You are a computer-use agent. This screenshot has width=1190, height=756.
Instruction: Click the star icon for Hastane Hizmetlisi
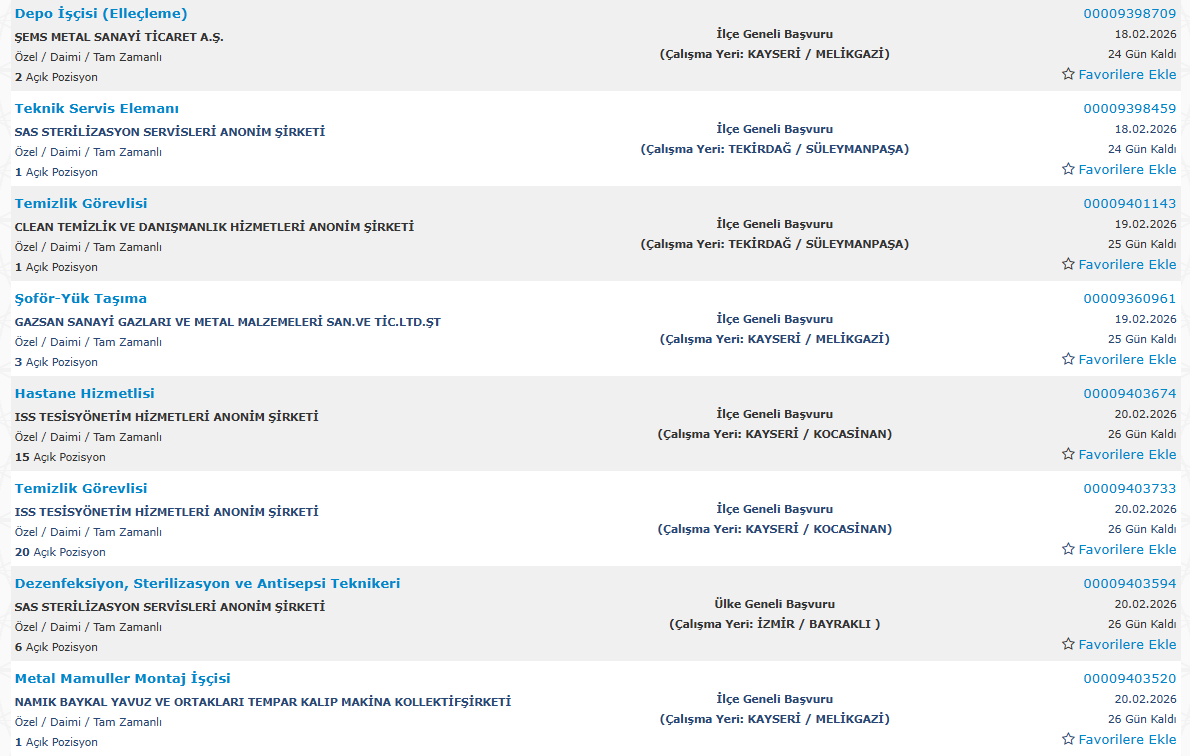1068,454
